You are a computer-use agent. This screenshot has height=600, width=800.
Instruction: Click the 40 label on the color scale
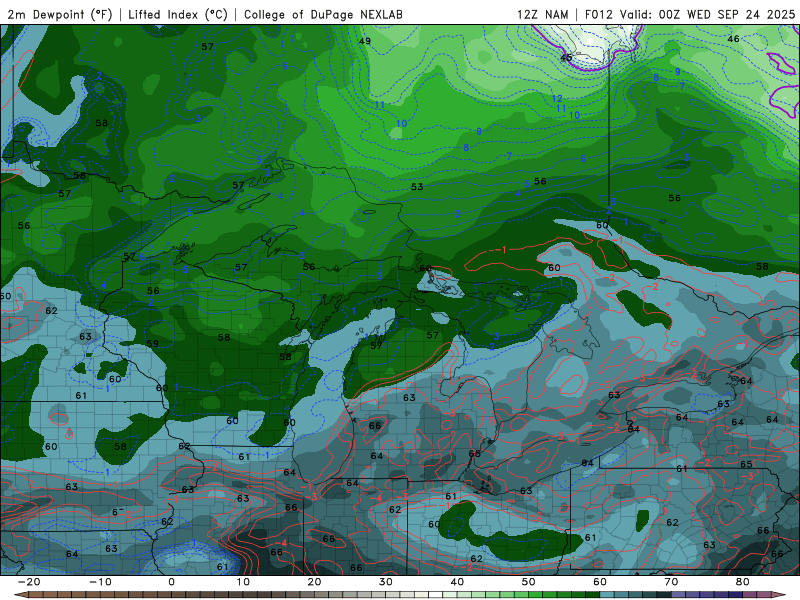coord(457,582)
